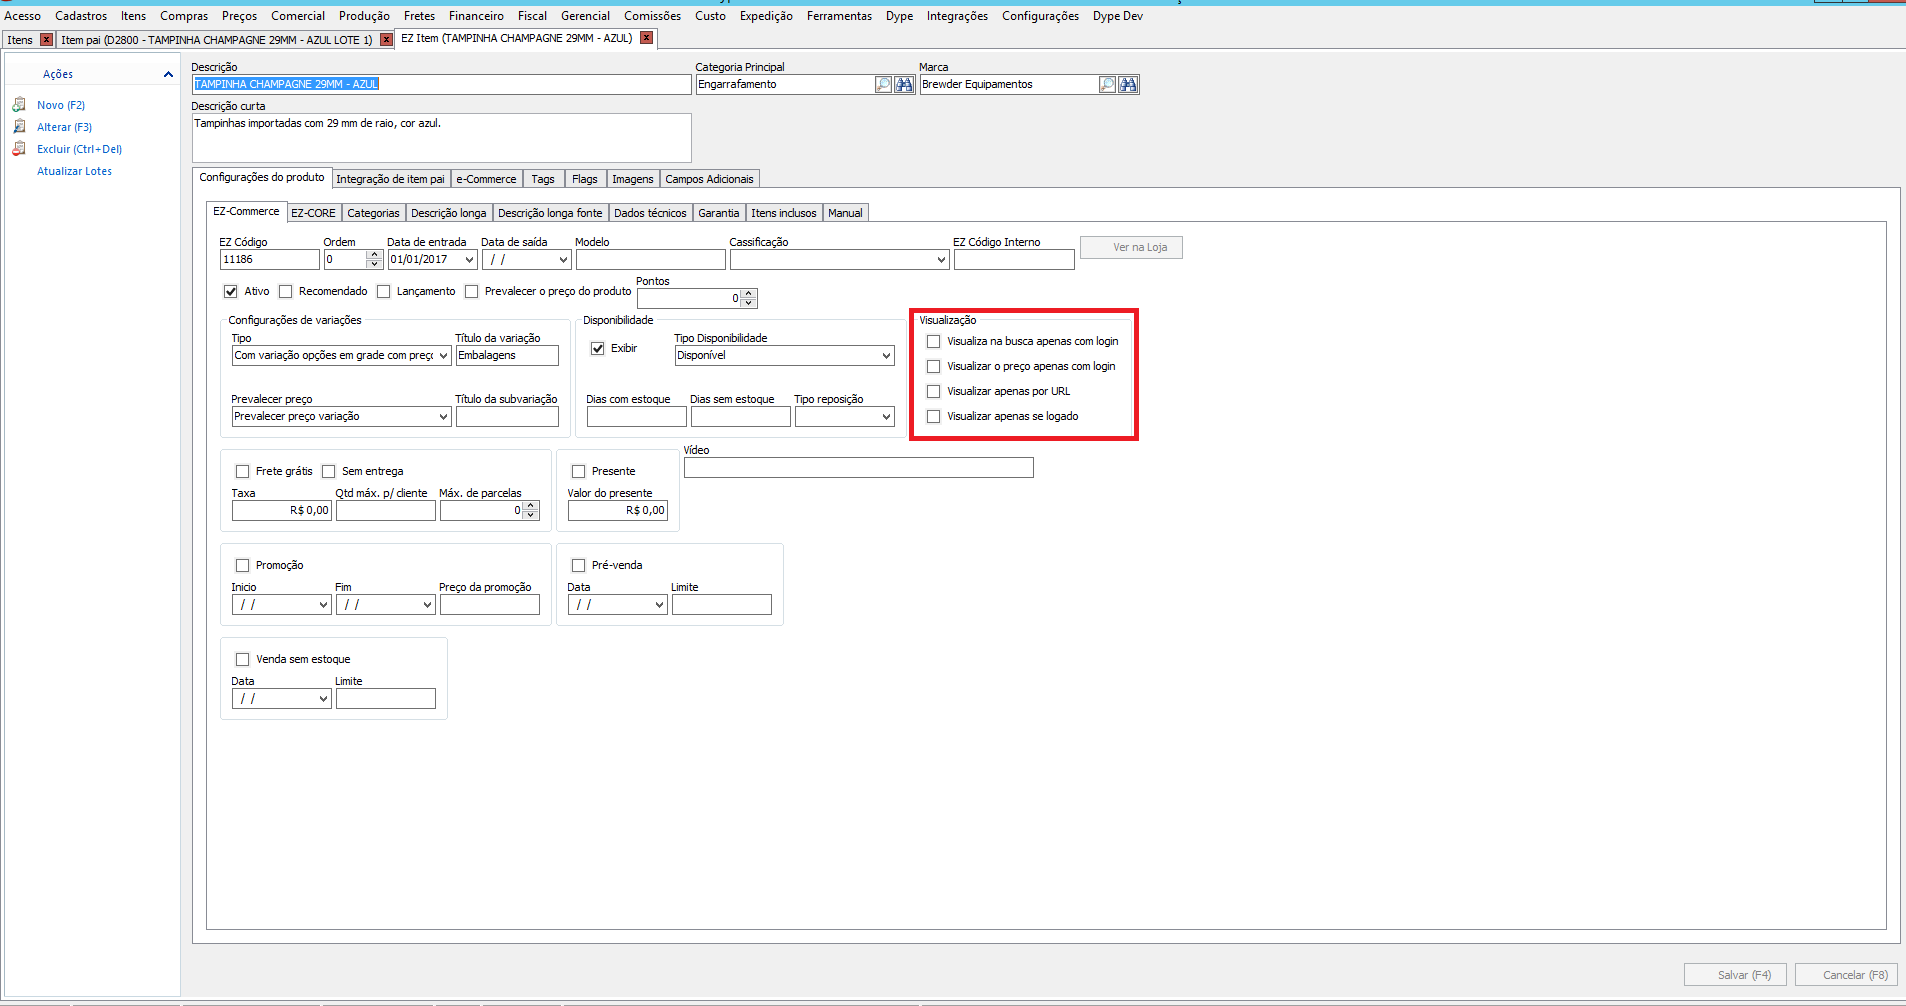The height and width of the screenshot is (1006, 1906).
Task: Increase the Ordem spinner value
Action: tap(374, 255)
